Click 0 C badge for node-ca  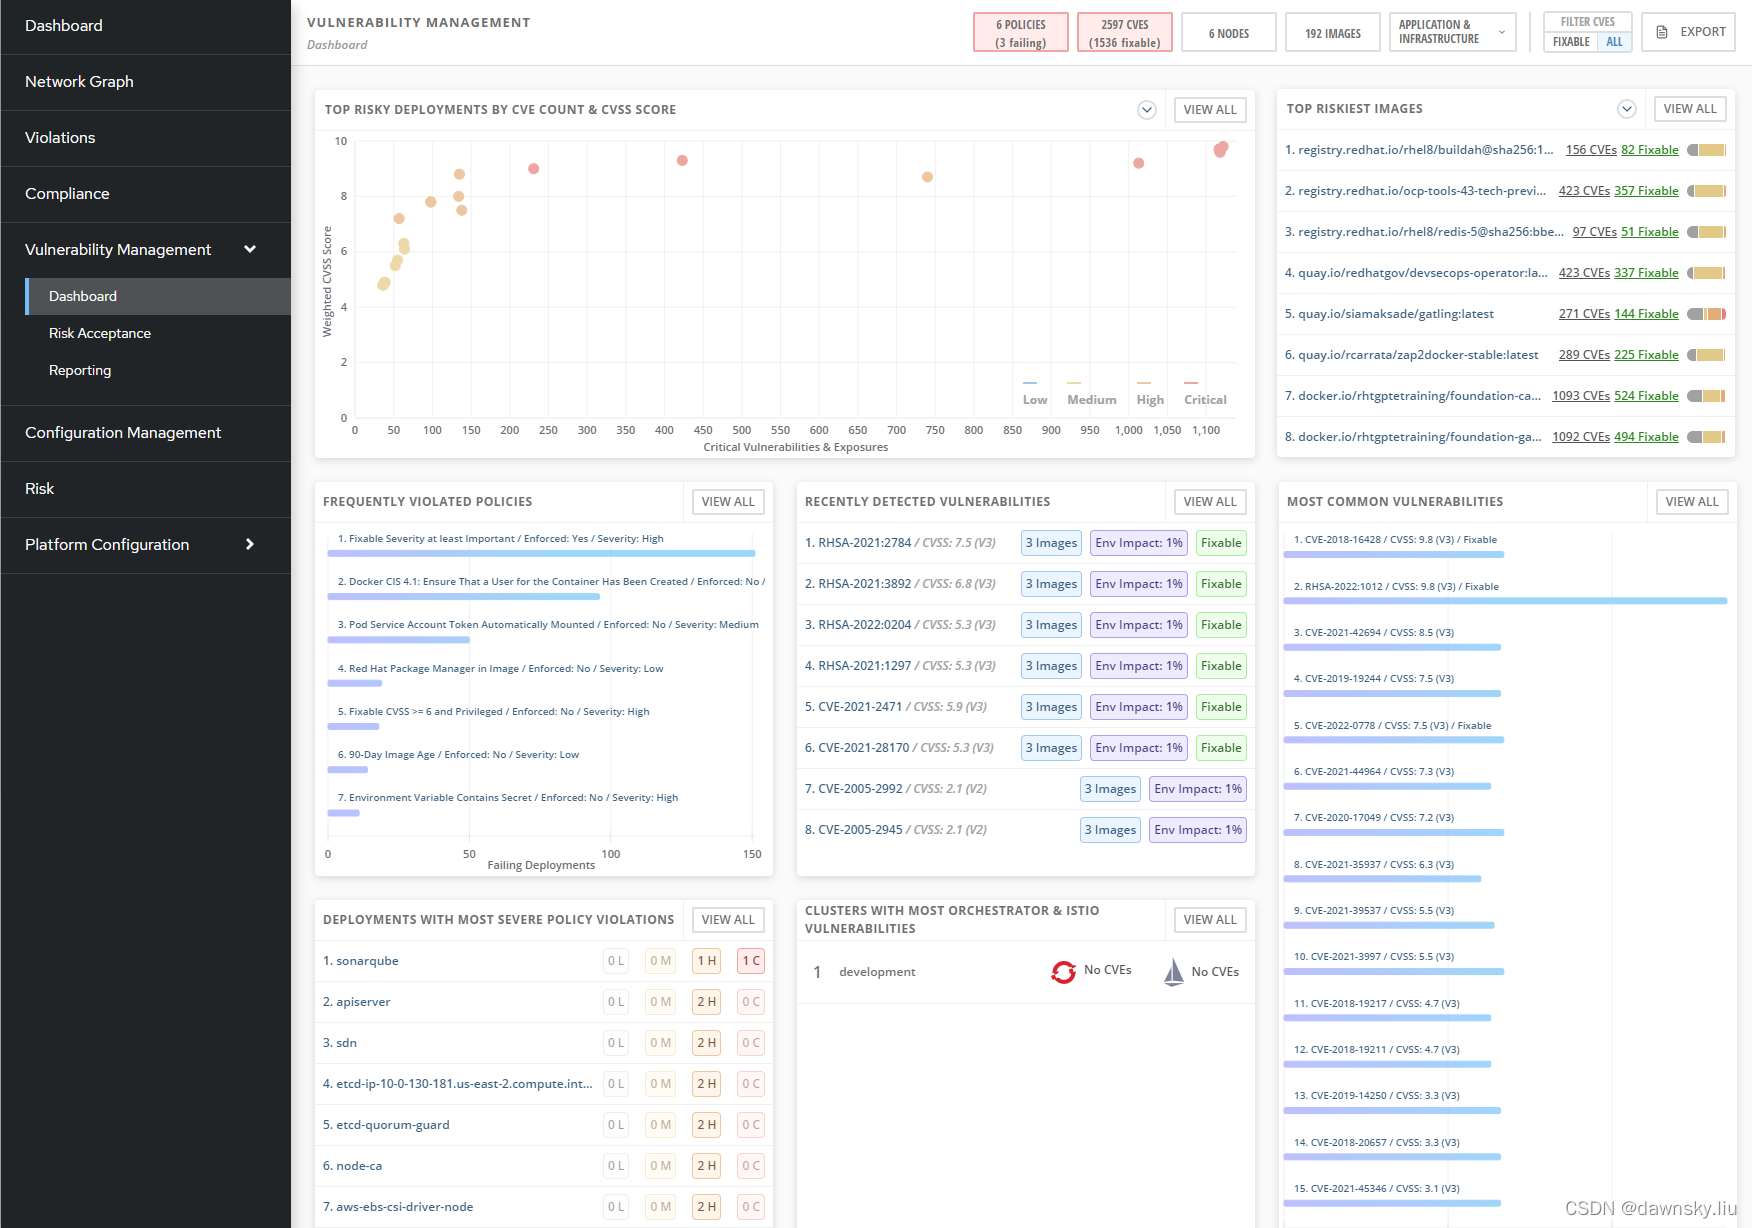click(x=751, y=1166)
